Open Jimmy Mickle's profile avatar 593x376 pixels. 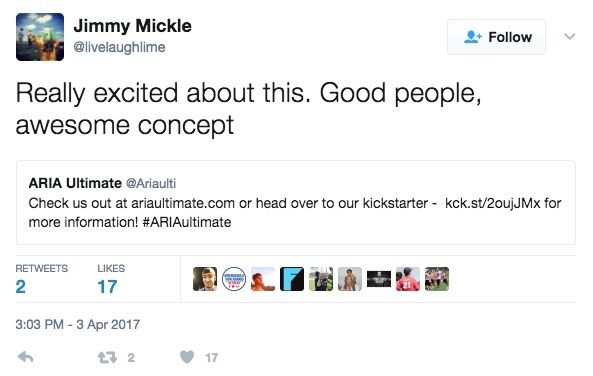(x=40, y=37)
